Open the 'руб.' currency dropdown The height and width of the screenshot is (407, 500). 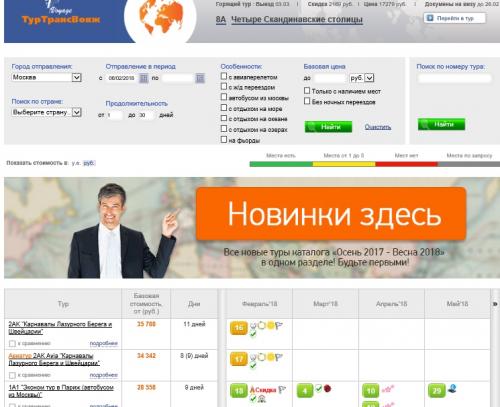362,78
